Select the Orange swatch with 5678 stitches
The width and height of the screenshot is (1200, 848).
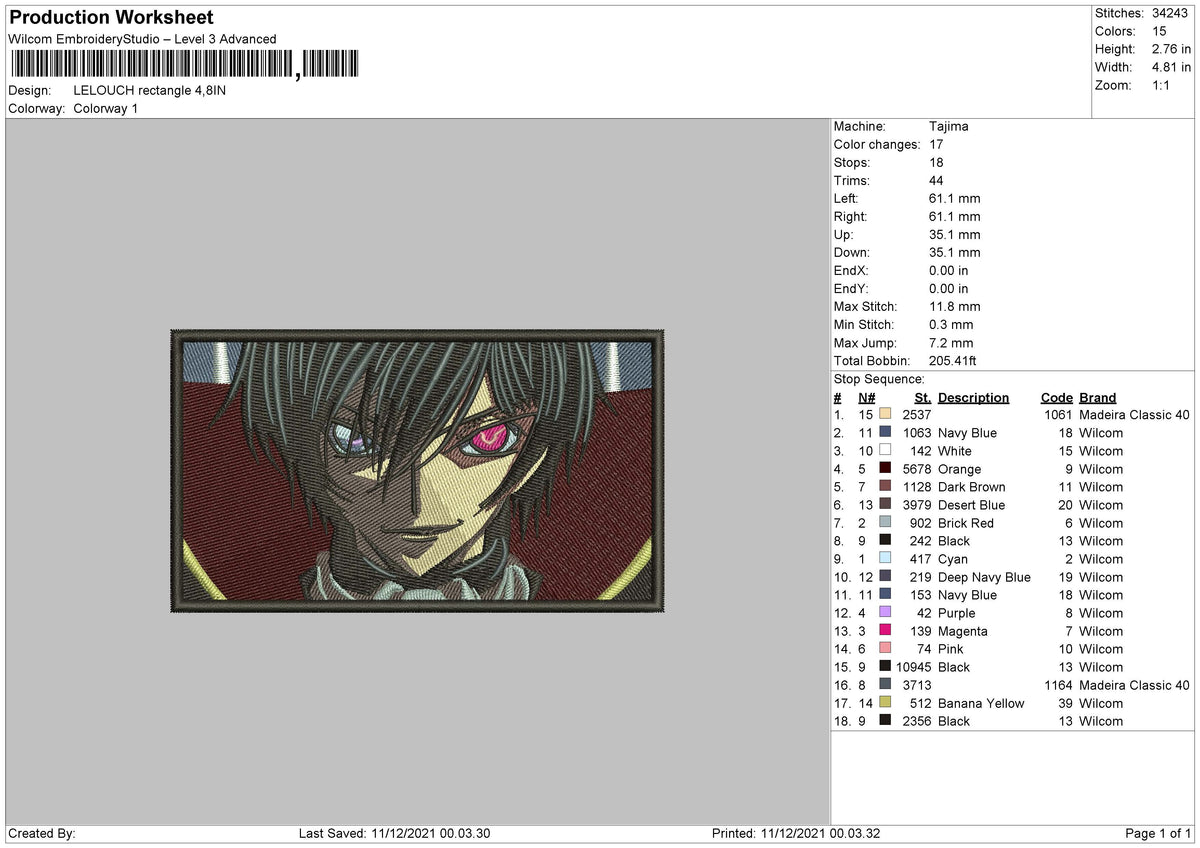coord(885,469)
